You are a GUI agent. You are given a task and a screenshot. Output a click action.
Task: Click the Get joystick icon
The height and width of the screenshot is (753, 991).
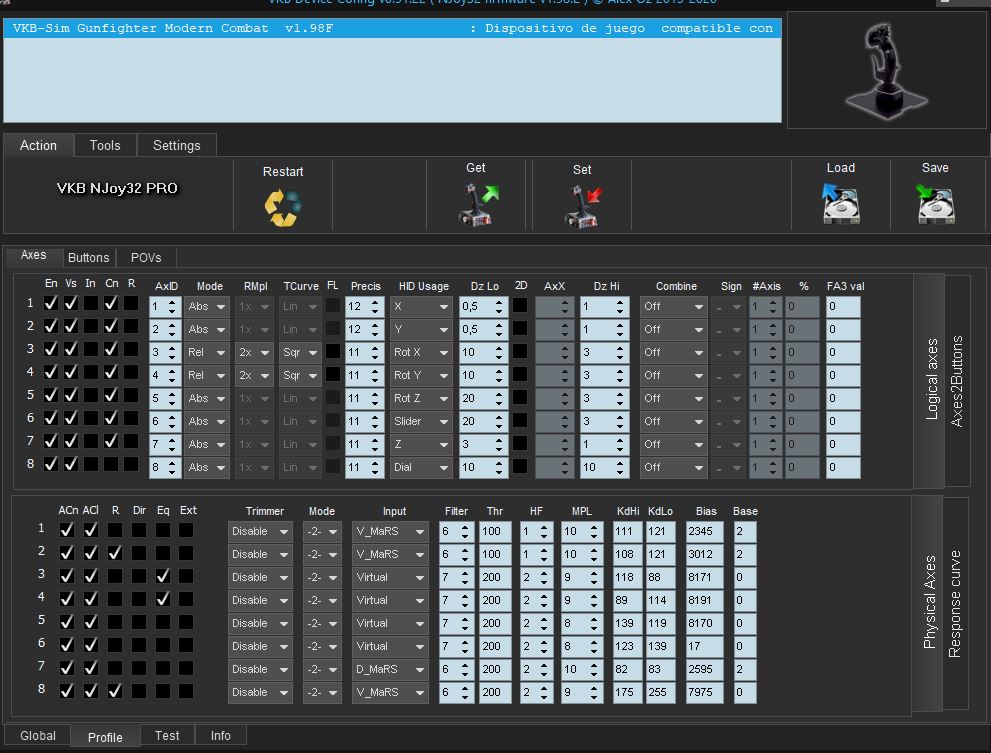click(477, 204)
